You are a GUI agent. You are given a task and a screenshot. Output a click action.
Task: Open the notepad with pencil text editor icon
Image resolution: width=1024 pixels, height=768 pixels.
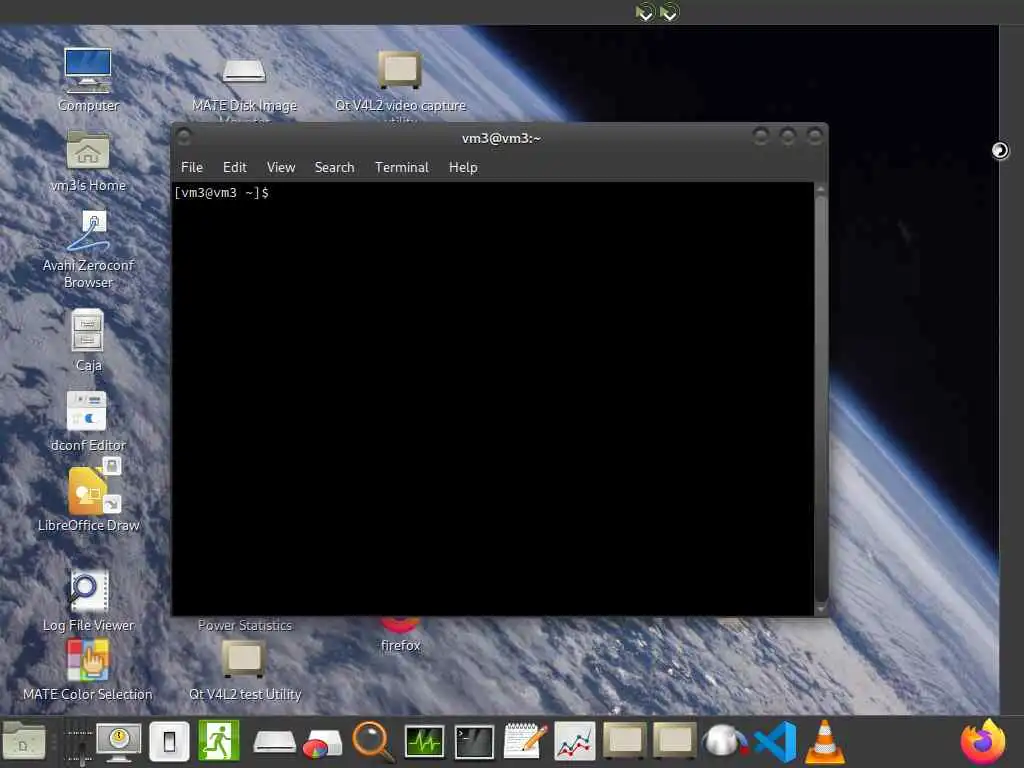click(525, 741)
